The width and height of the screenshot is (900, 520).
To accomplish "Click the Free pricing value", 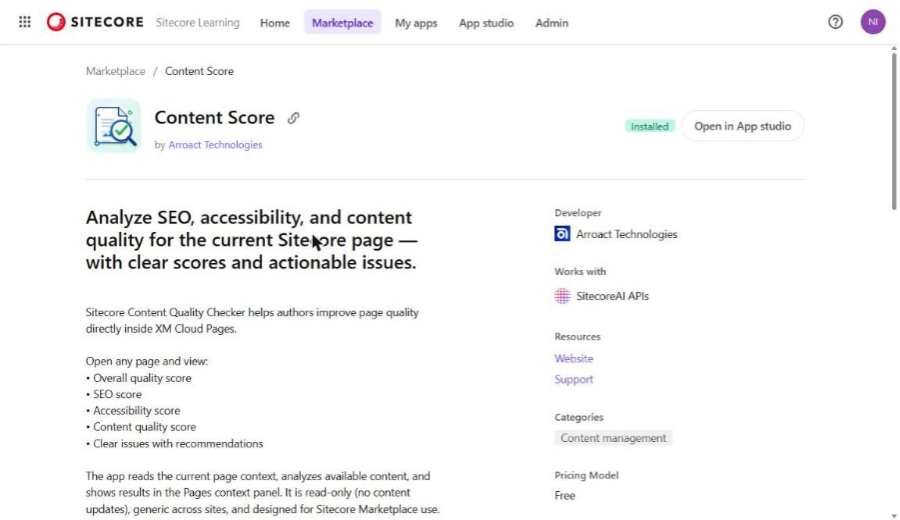I will pyautogui.click(x=565, y=495).
